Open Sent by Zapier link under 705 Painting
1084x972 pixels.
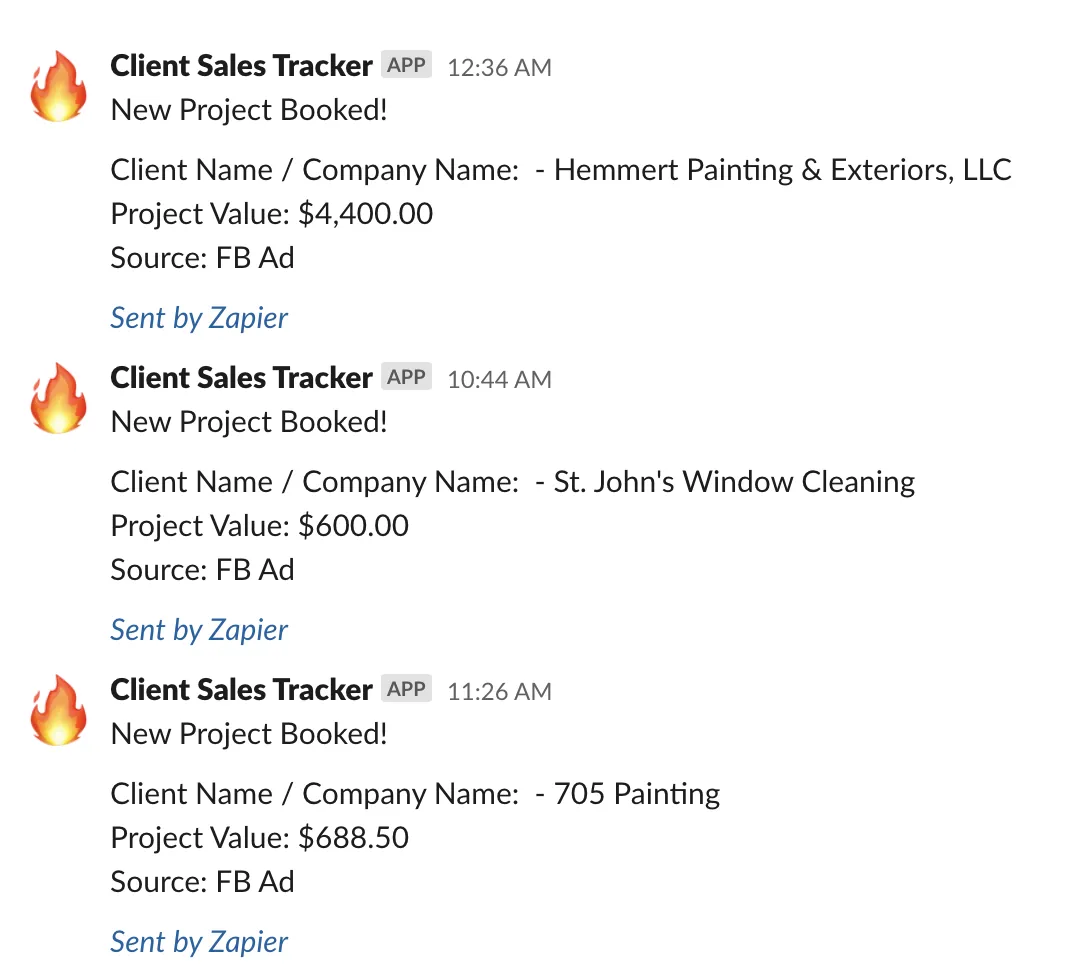199,942
